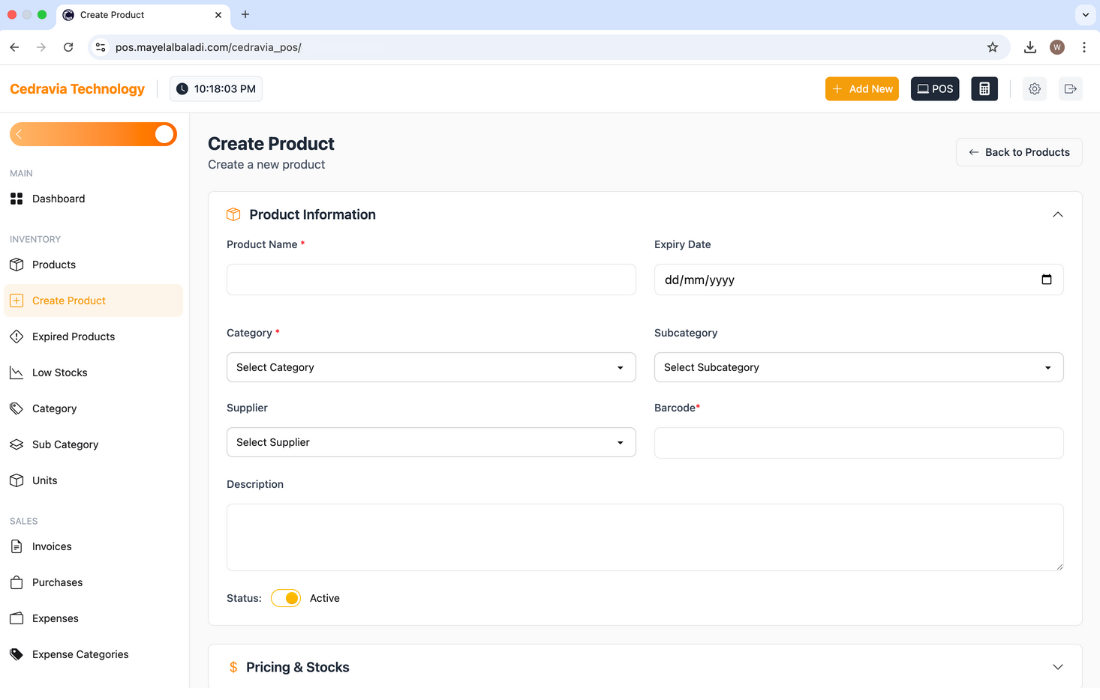Screen dimensions: 1100x700
Task: Toggle the Active status switch
Action: click(286, 598)
